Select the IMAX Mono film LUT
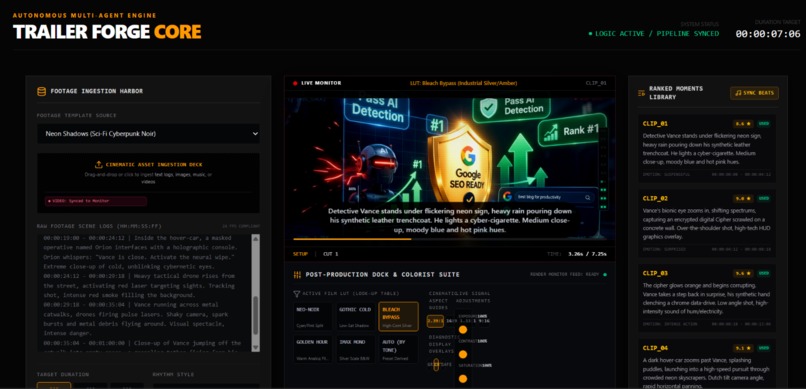The image size is (806, 389). (x=356, y=349)
